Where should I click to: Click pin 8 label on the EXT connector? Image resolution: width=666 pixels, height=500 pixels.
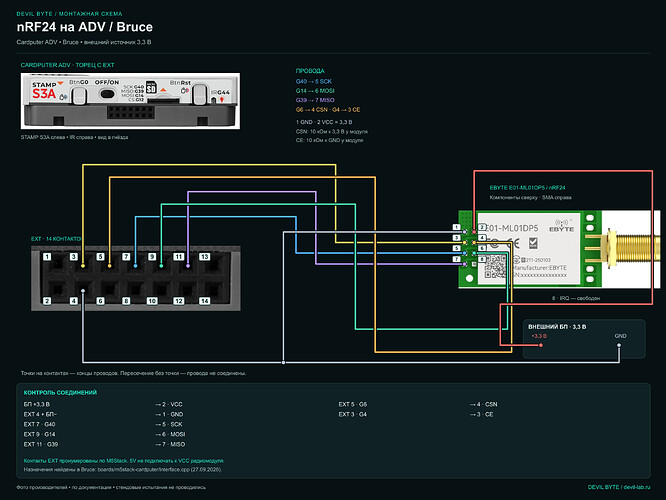pos(126,301)
